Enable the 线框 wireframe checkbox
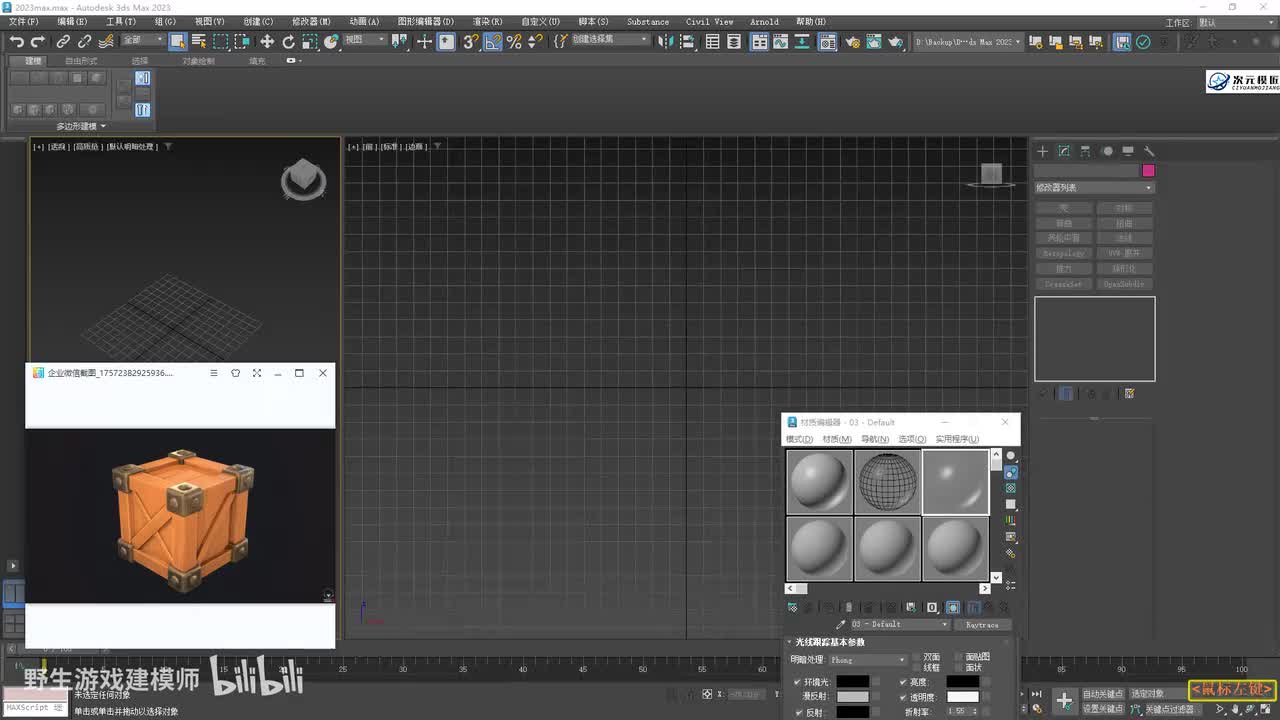Viewport: 1280px width, 720px height. pyautogui.click(x=917, y=668)
